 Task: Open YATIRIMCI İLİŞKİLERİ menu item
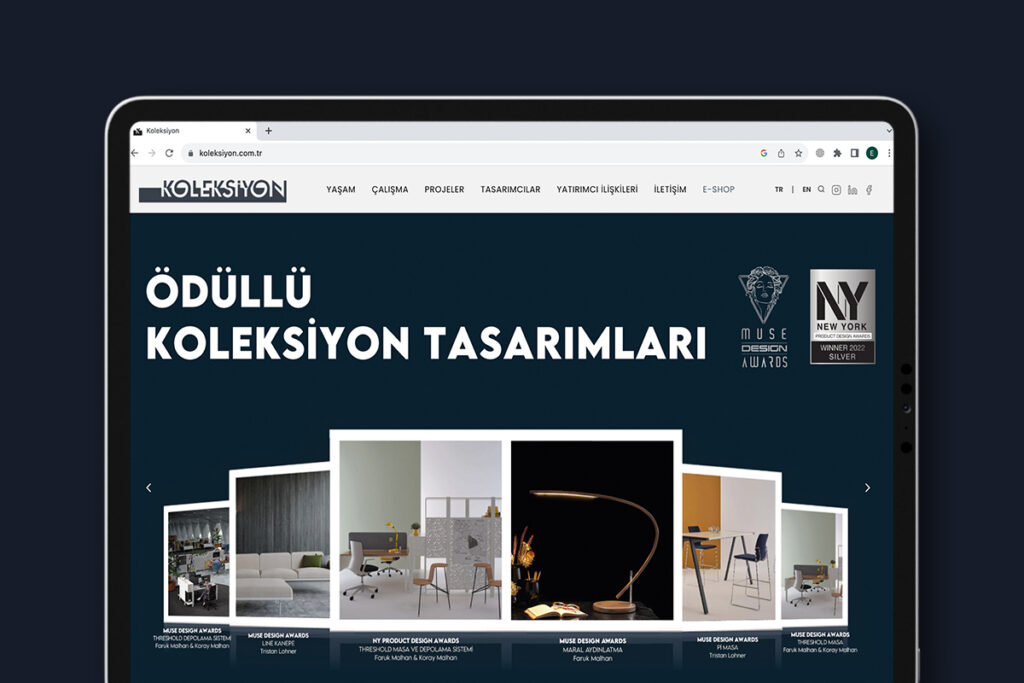click(597, 189)
